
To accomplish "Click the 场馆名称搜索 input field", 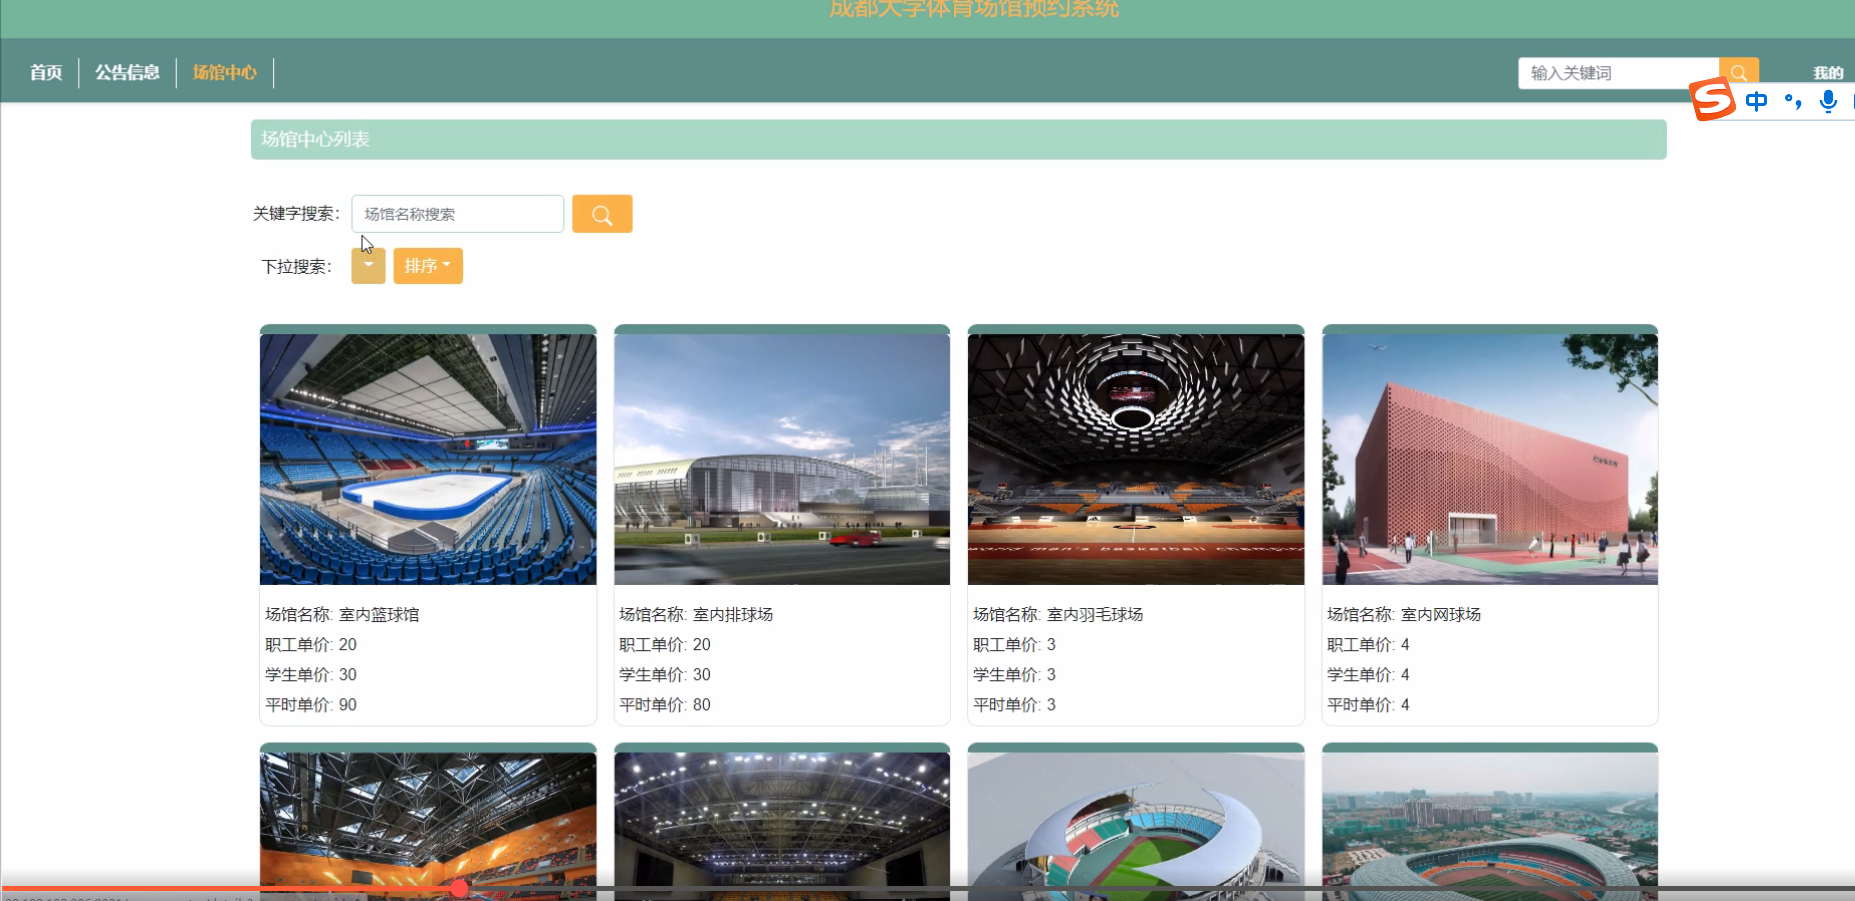I will 458,214.
